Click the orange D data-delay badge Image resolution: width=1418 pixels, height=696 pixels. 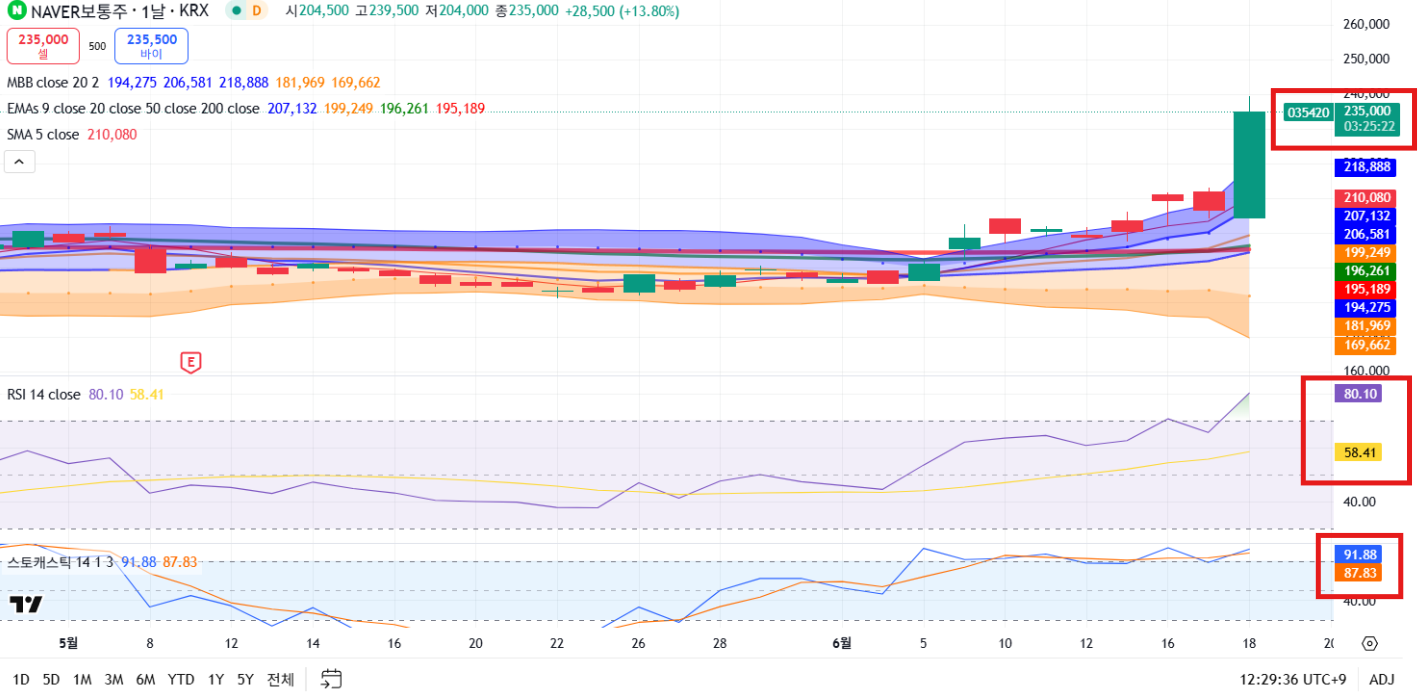click(x=257, y=11)
